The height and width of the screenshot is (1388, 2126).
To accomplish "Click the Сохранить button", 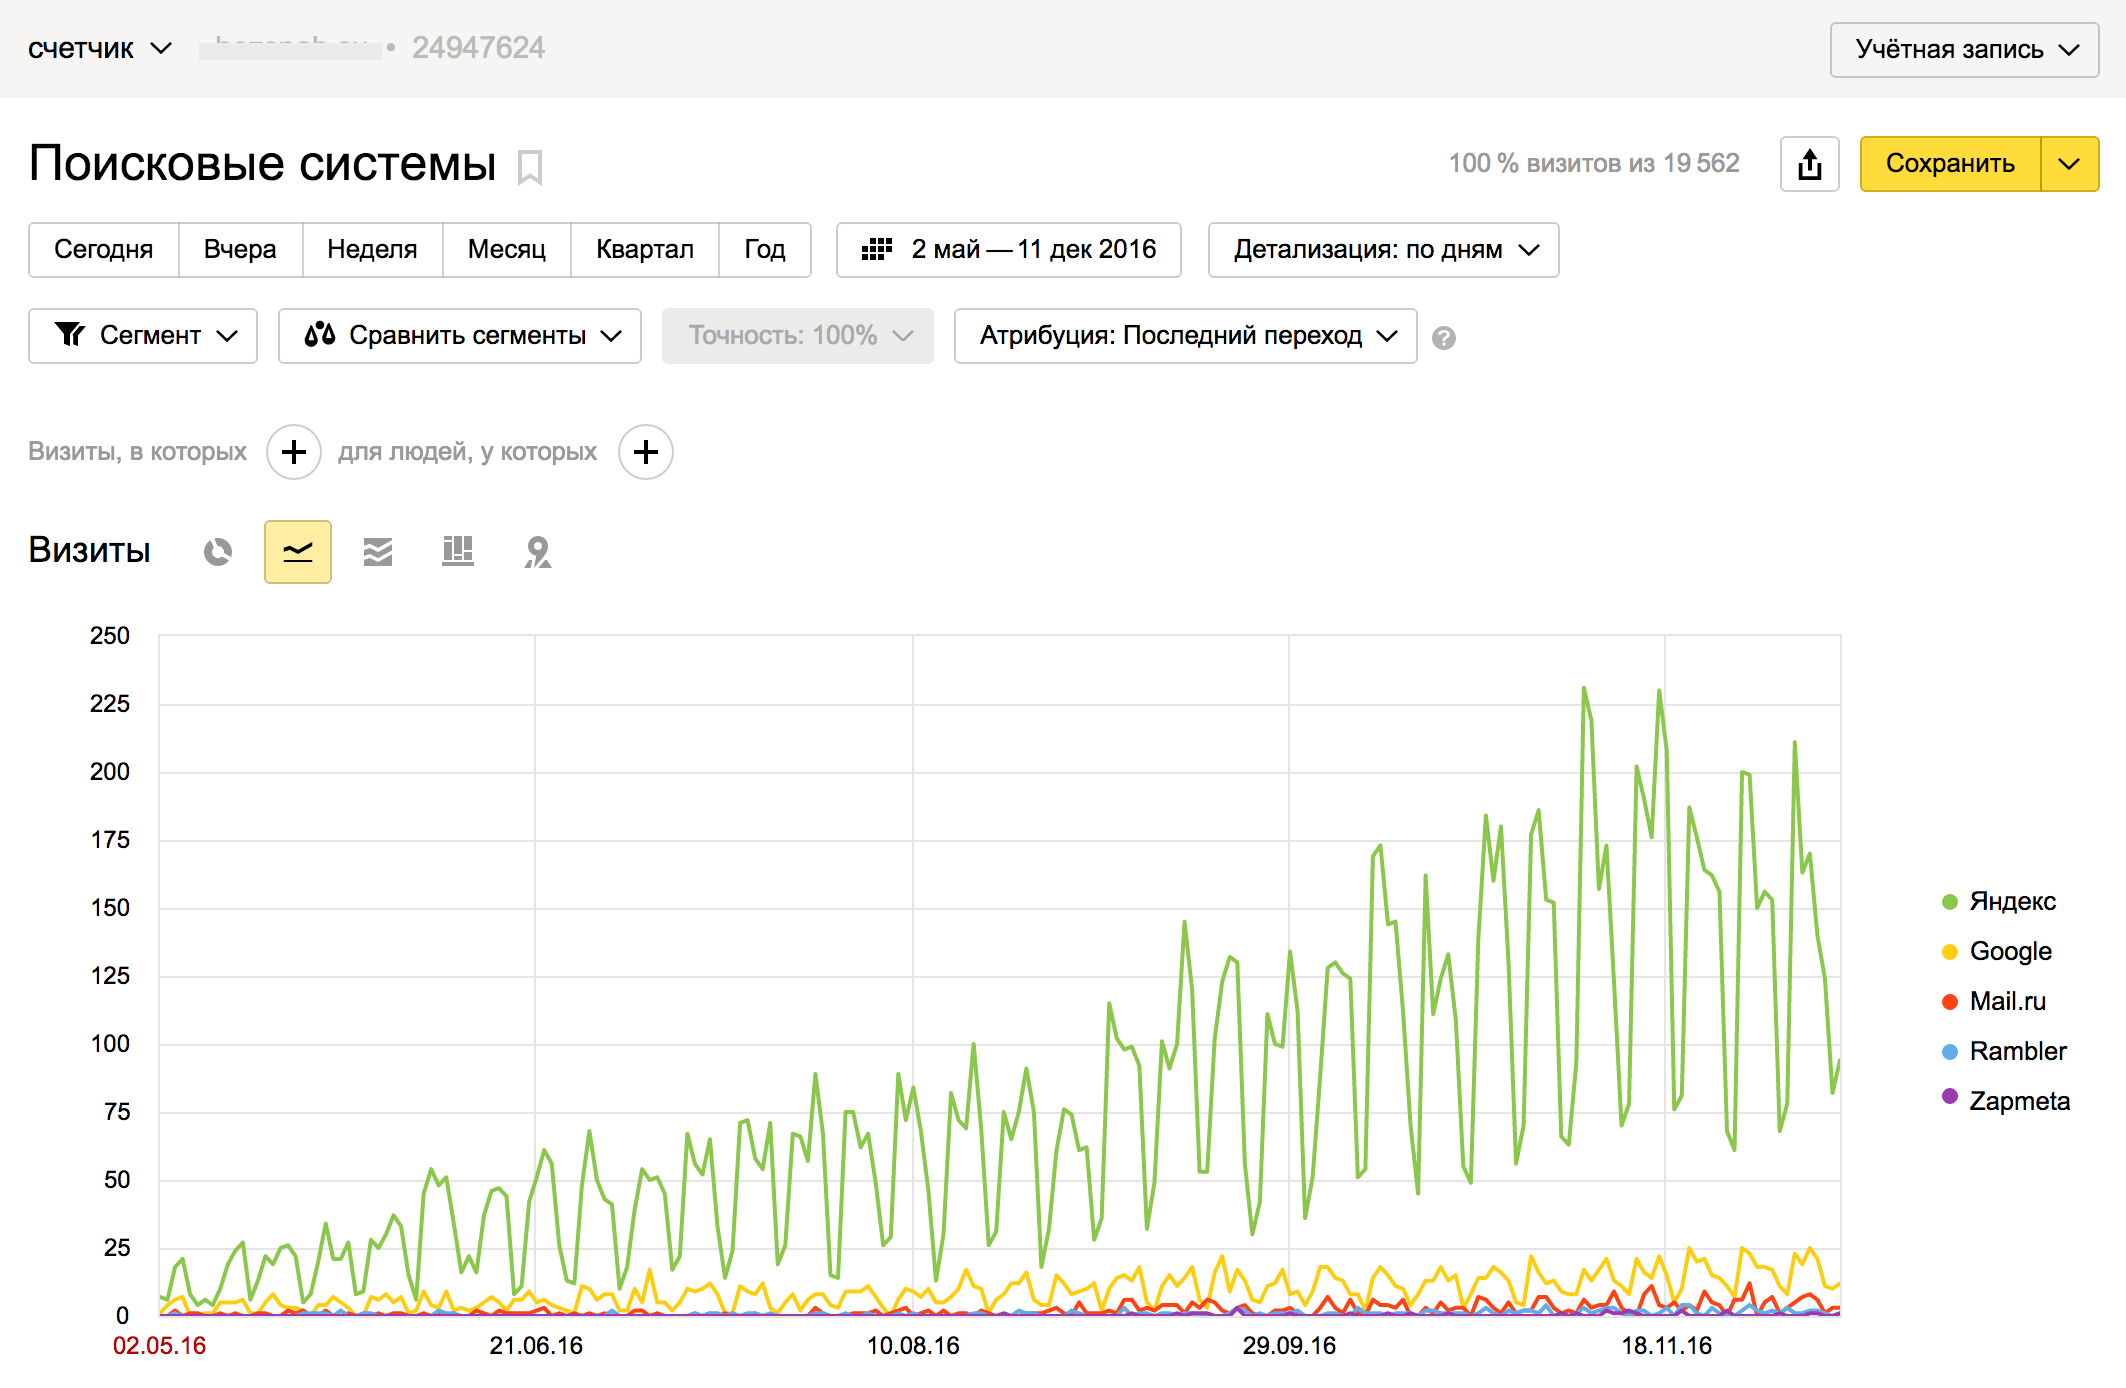I will click(x=1949, y=164).
